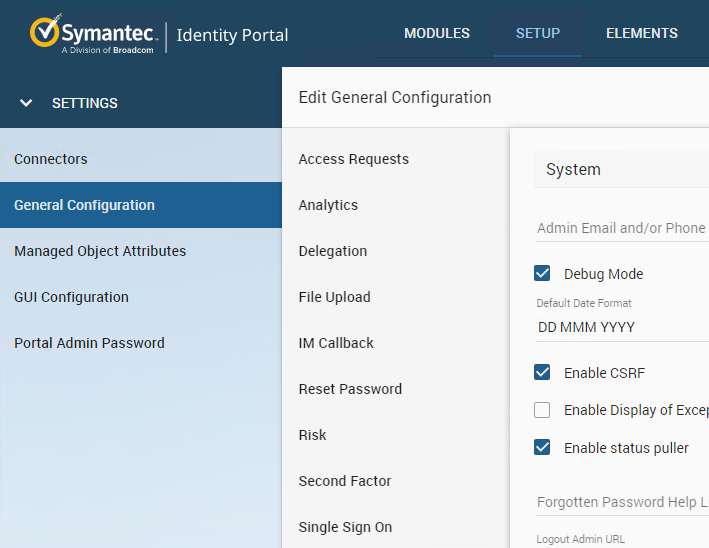Screen dimensions: 709x548
Task: Check Enable Display of Exceptions box
Action: tap(542, 410)
